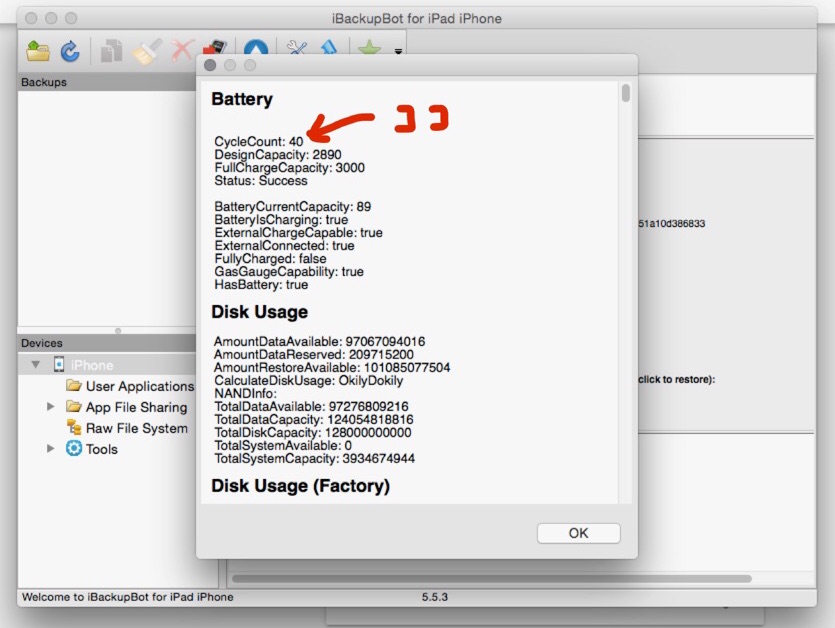Screen dimensions: 835x628
Task: Click the grayed duplicate files toolbar icon
Action: (x=111, y=52)
